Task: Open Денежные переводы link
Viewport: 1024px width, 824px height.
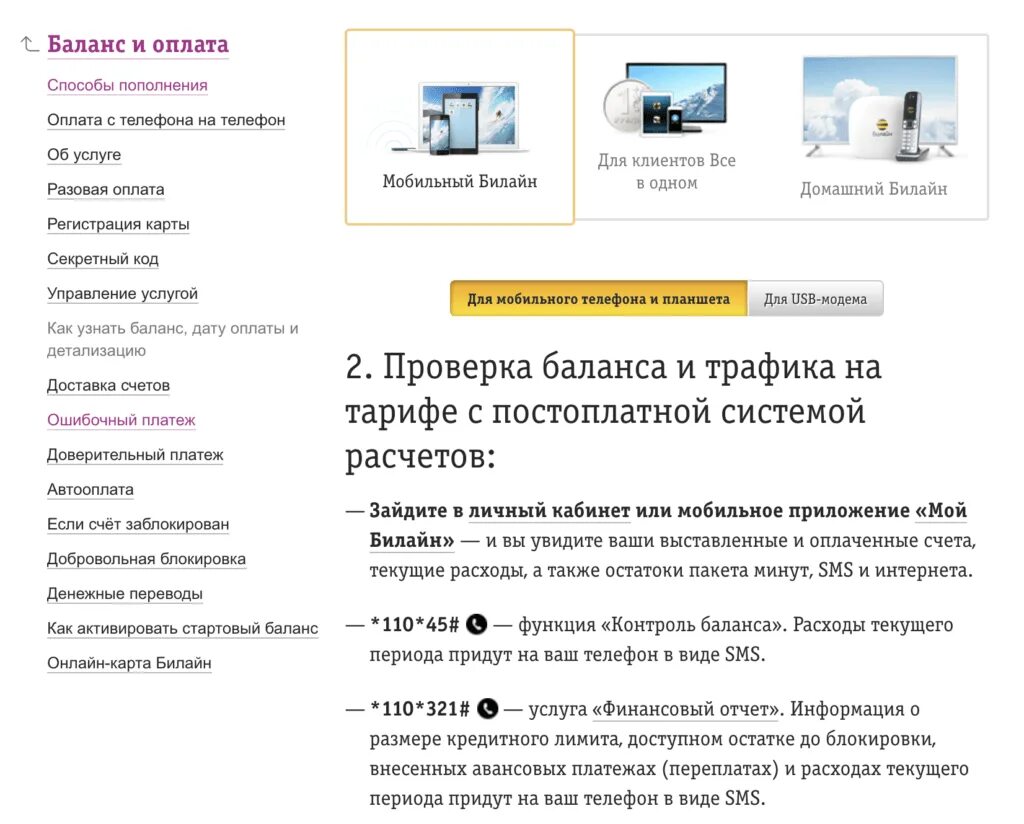Action: pyautogui.click(x=125, y=594)
